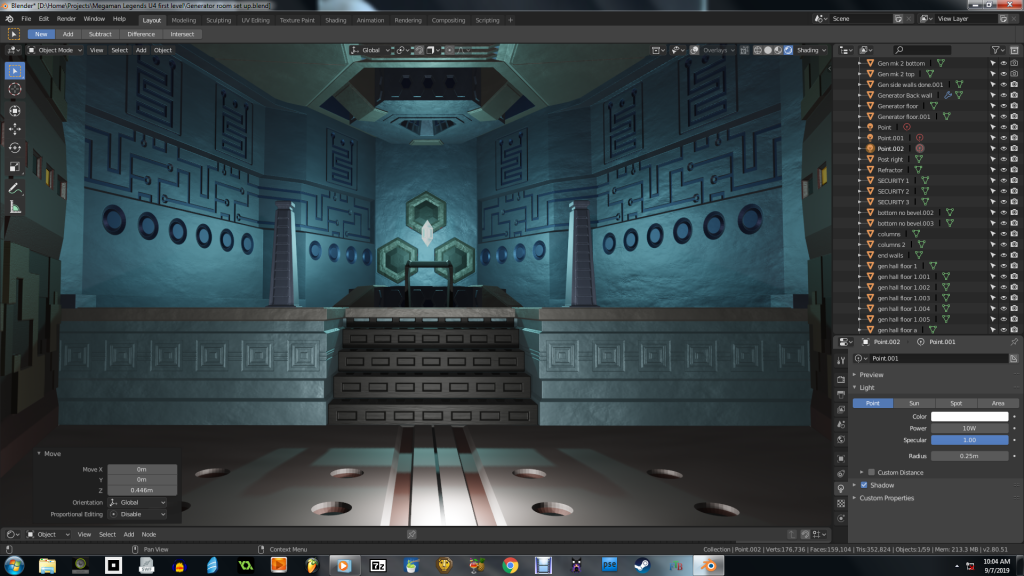This screenshot has width=1024, height=576.
Task: Click the light Color swatch
Action: pyautogui.click(x=969, y=417)
